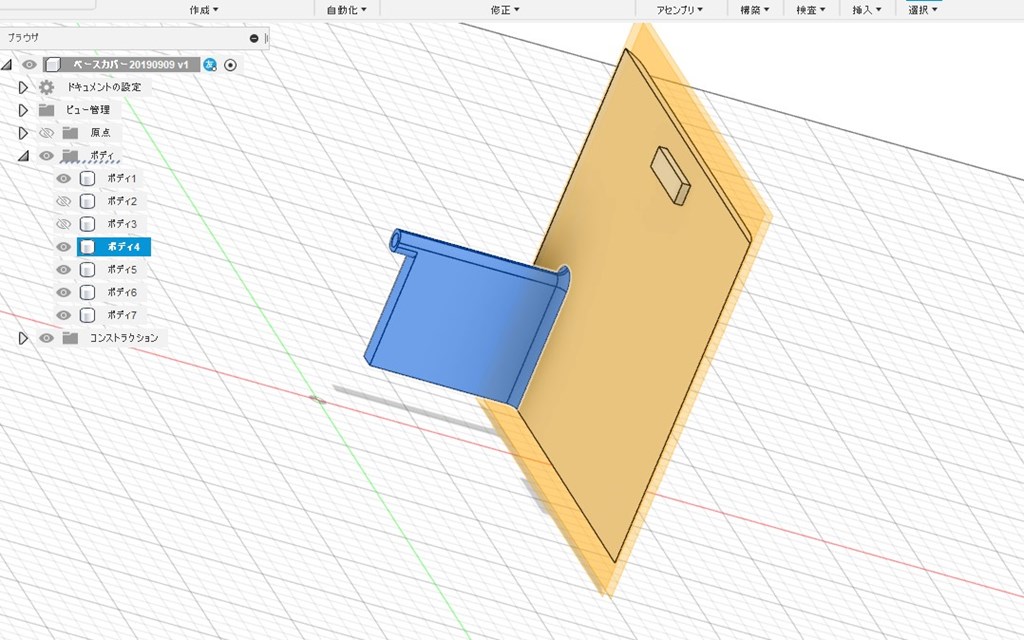Click the gear icon beside ドキュメントの設定
The width and height of the screenshot is (1024, 640).
point(46,87)
